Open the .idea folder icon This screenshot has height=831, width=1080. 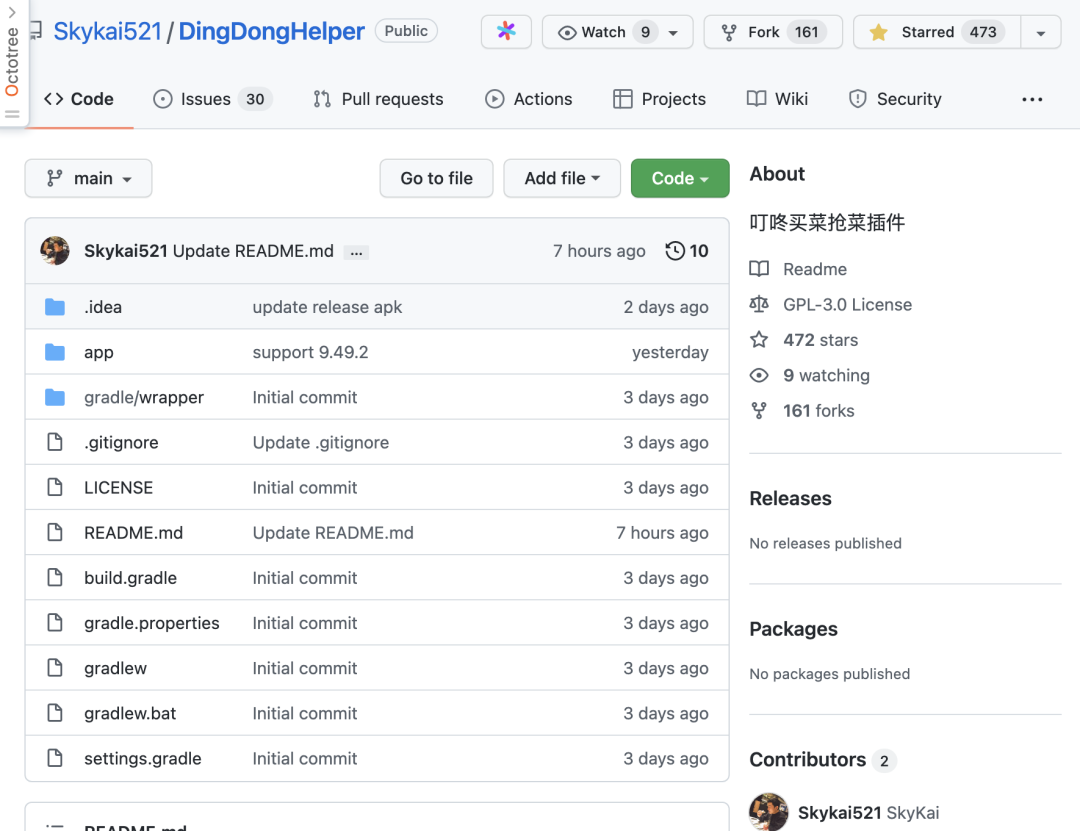tap(55, 307)
